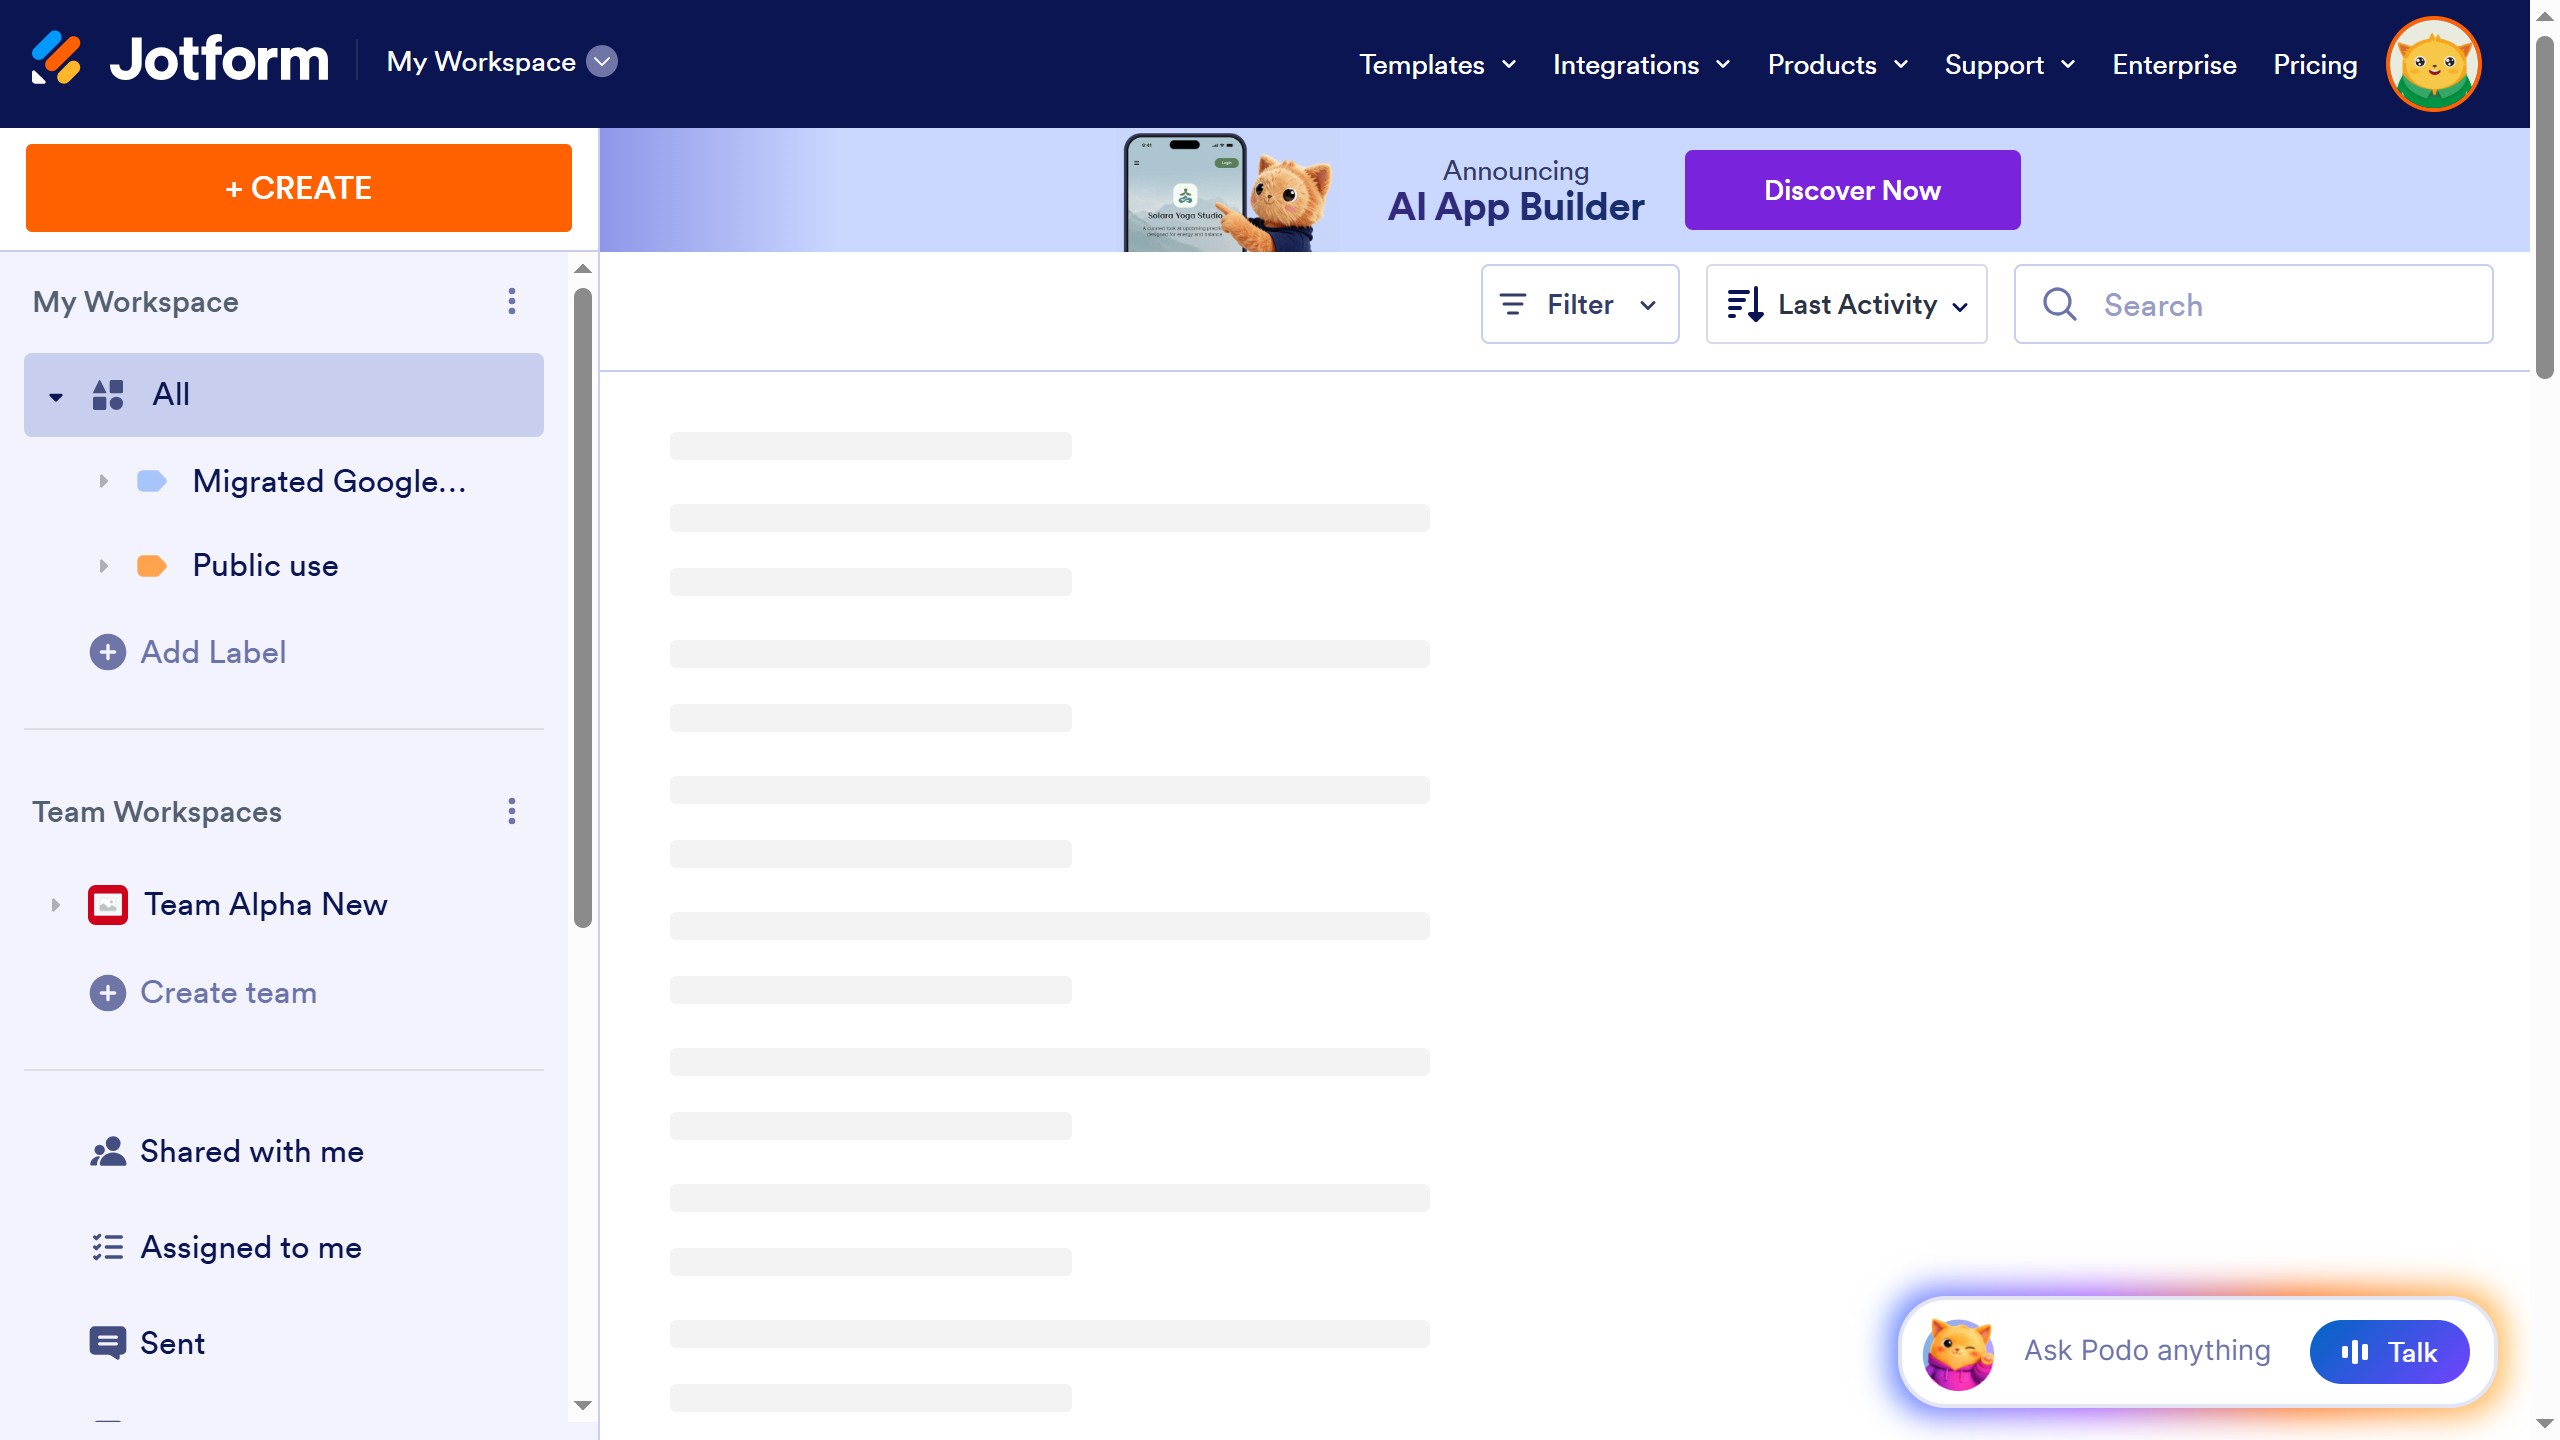The width and height of the screenshot is (2560, 1440).
Task: Go to the Pricing page
Action: click(x=2315, y=65)
